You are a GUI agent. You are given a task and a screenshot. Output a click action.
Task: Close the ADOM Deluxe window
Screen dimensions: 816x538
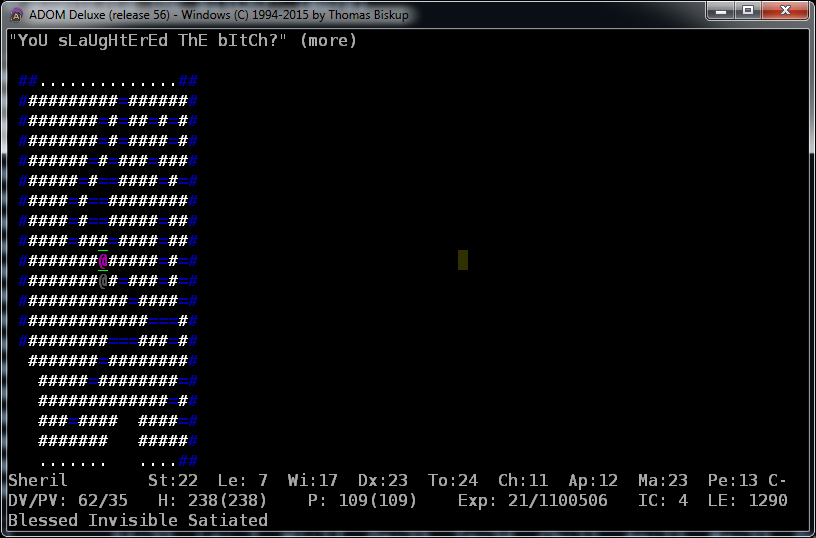click(x=785, y=11)
